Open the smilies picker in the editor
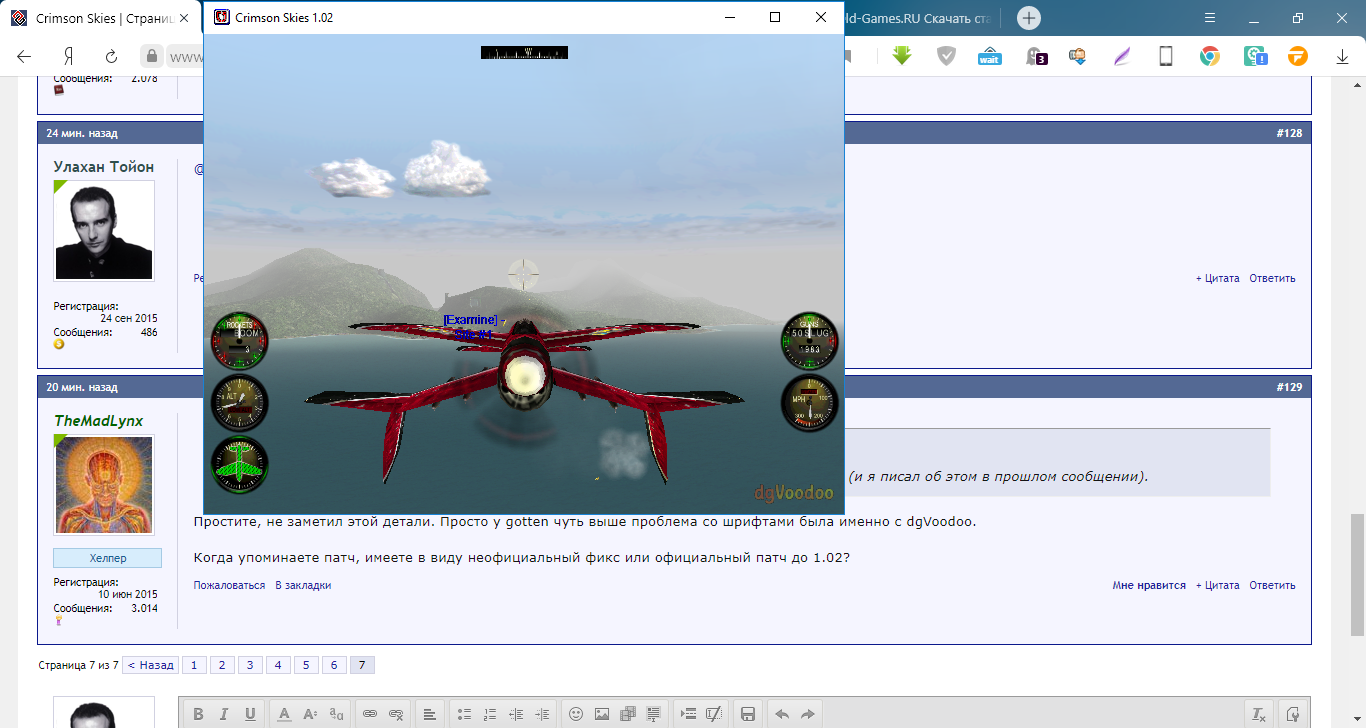 (576, 714)
